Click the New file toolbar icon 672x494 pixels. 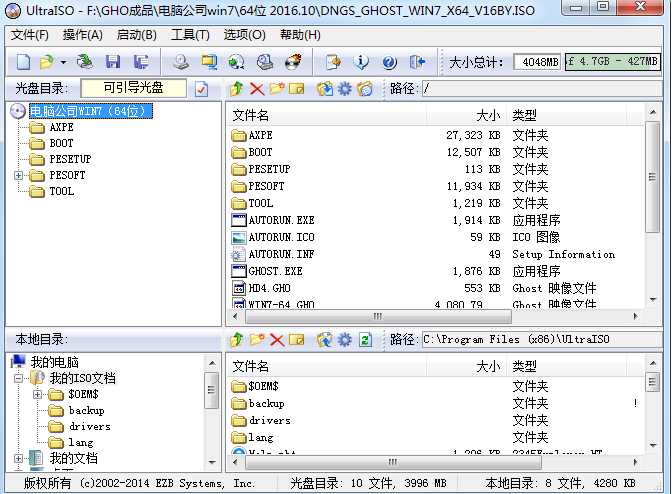[23, 63]
